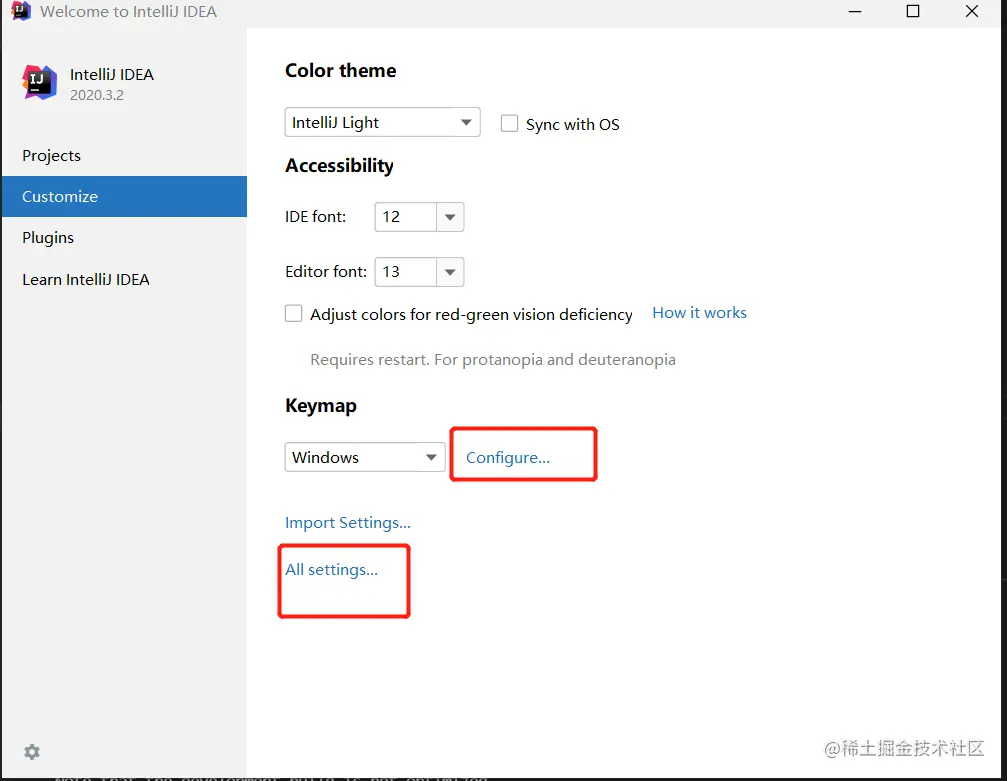Image resolution: width=1007 pixels, height=781 pixels.
Task: Switch to the Projects tab
Action: click(52, 156)
